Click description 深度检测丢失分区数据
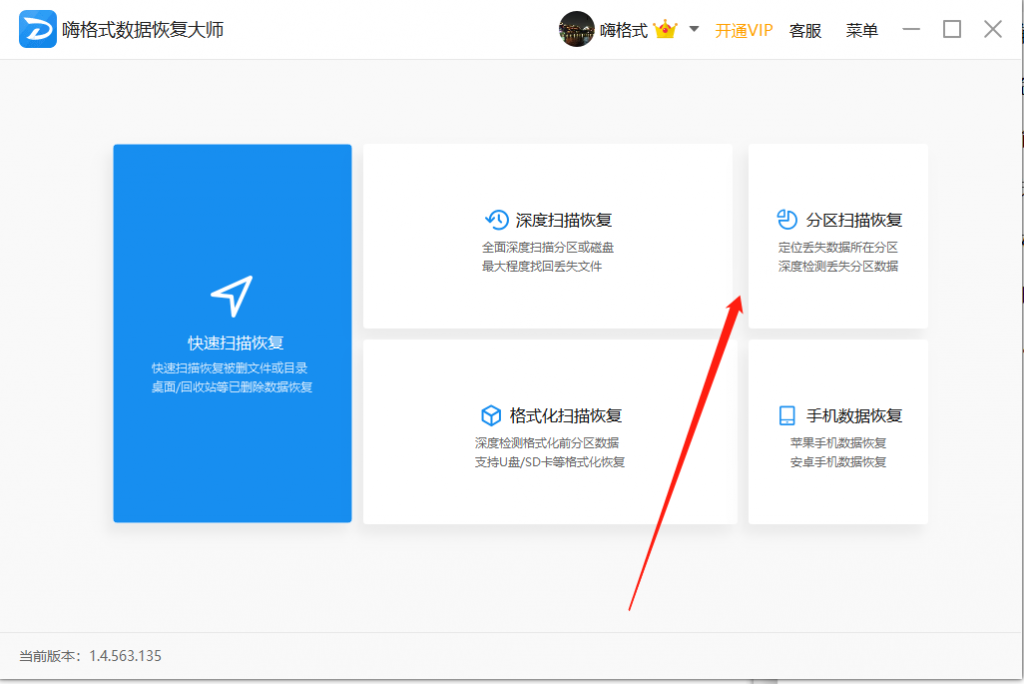This screenshot has width=1024, height=684. [838, 267]
